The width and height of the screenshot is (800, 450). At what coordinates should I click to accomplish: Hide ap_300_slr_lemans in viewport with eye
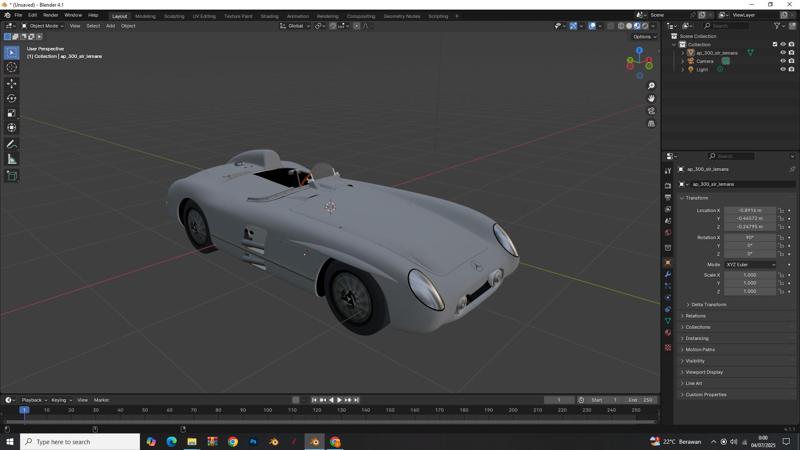[x=783, y=53]
